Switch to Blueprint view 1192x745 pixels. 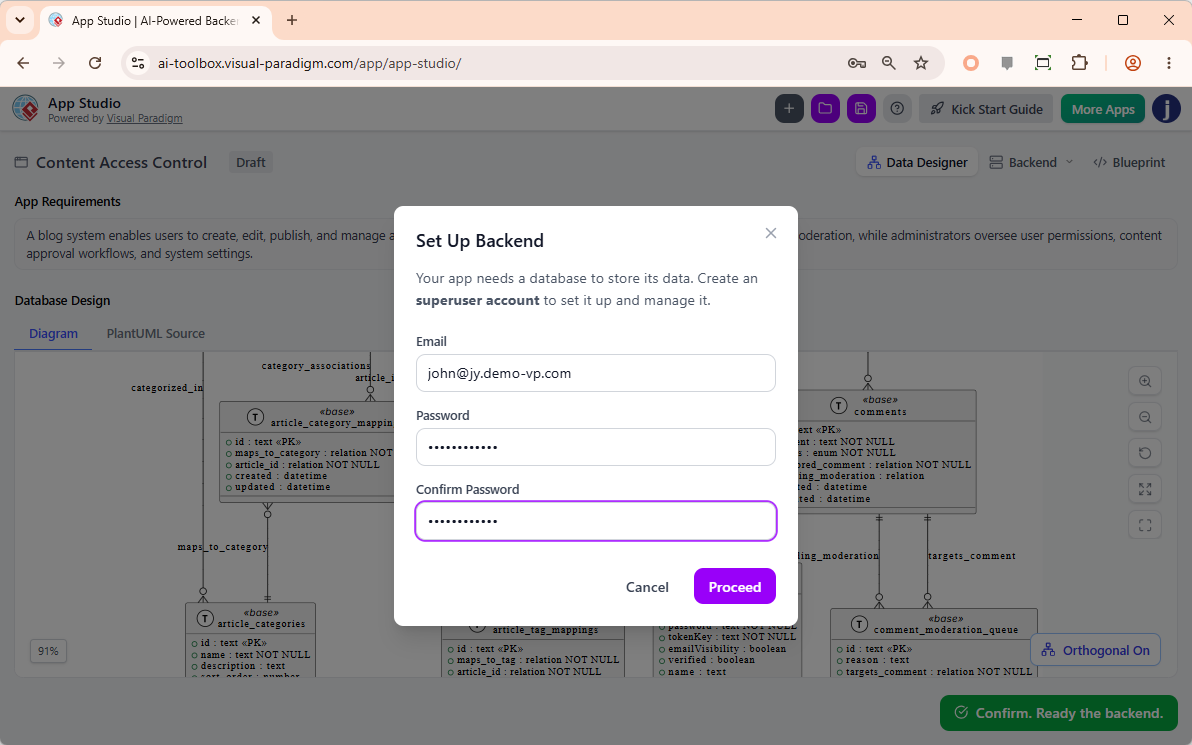click(1129, 162)
